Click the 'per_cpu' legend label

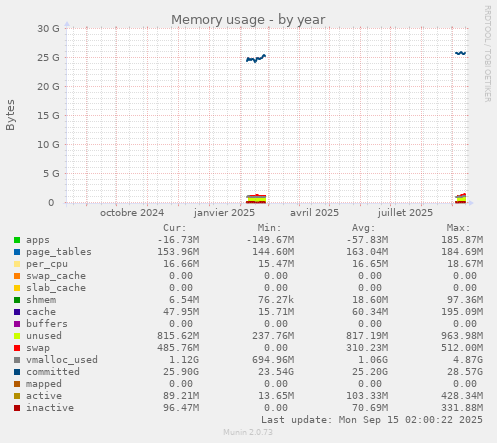[47, 264]
